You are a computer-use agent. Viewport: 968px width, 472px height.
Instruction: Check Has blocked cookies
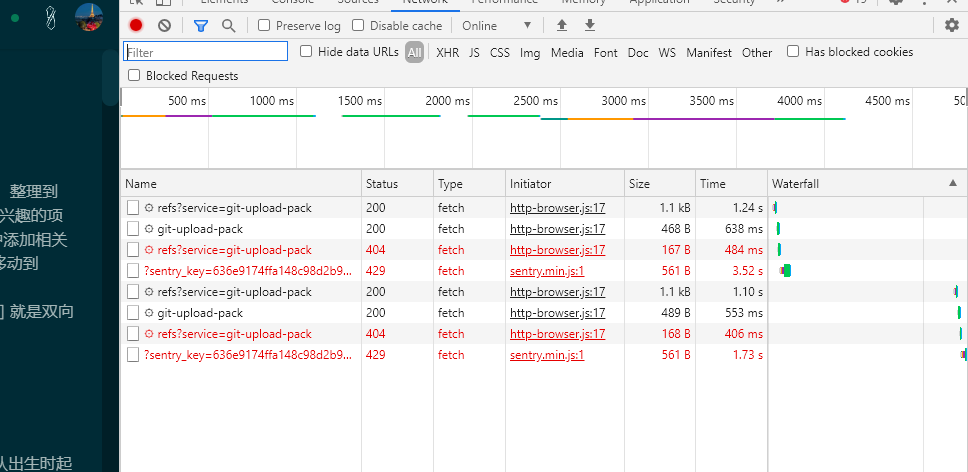point(793,51)
